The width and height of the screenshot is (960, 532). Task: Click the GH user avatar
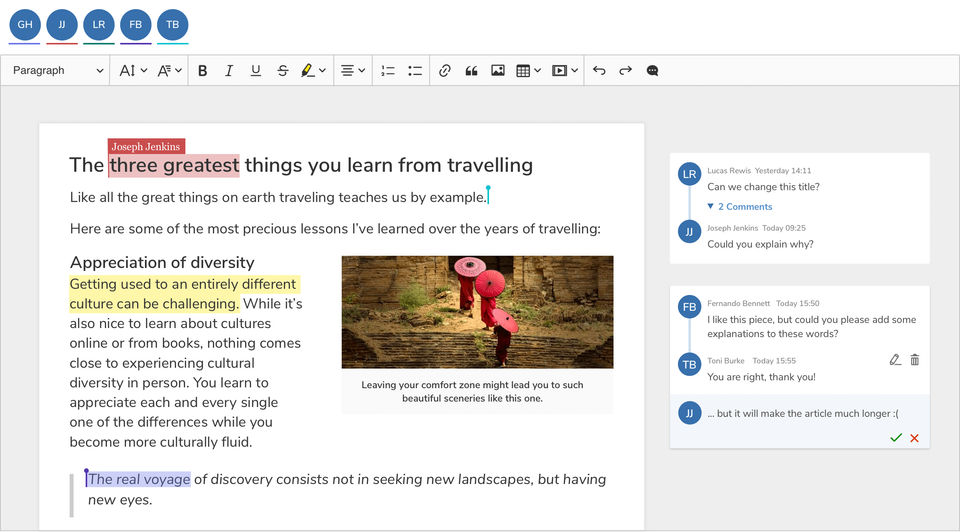25,24
